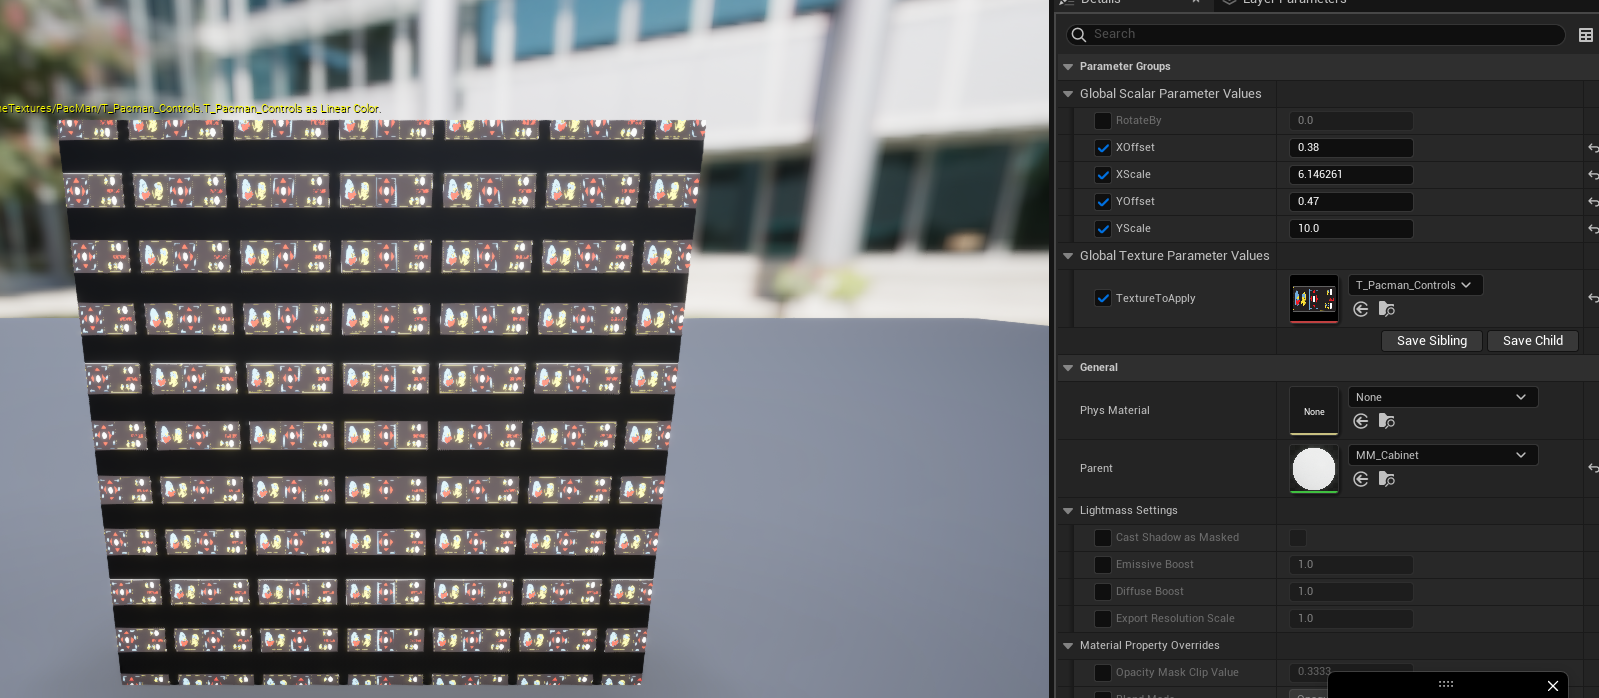Screen dimensions: 1599x698
Task: Browse to Phys Material in Content Browser
Action: 1387,421
